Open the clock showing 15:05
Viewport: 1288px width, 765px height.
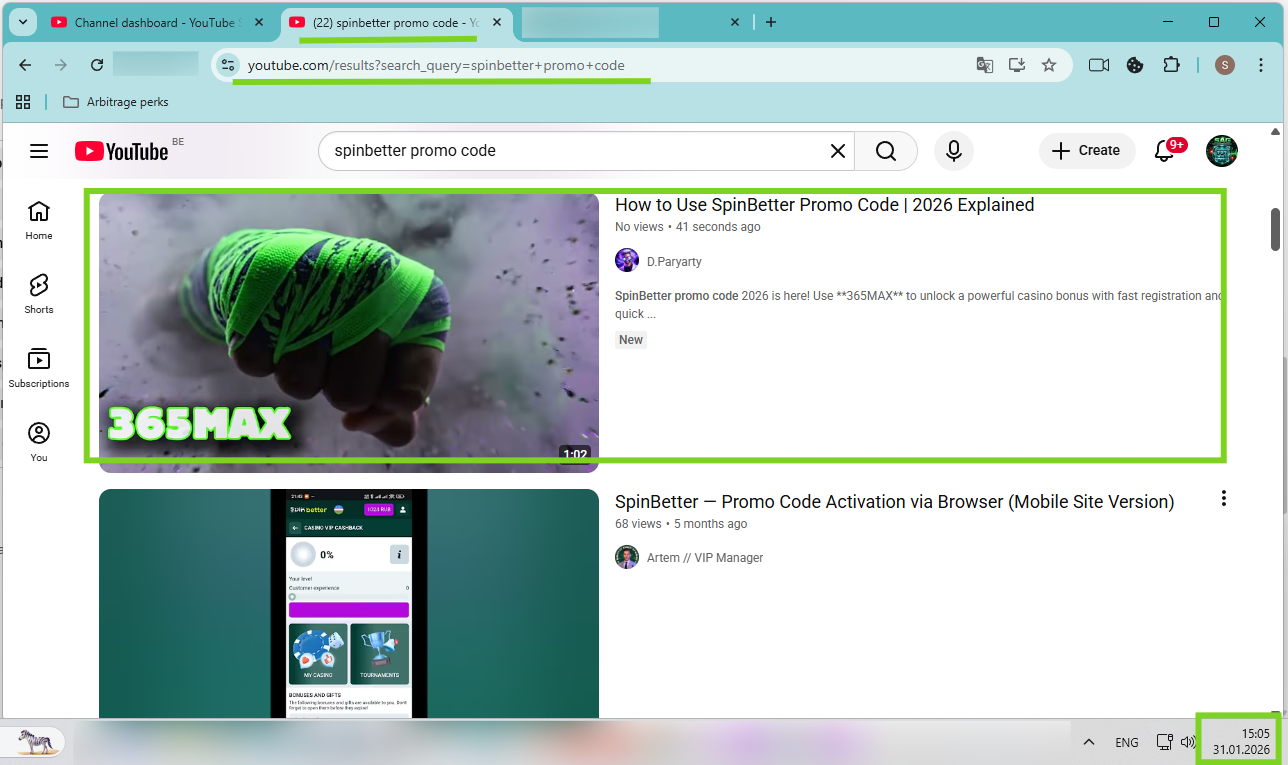pyautogui.click(x=1241, y=741)
